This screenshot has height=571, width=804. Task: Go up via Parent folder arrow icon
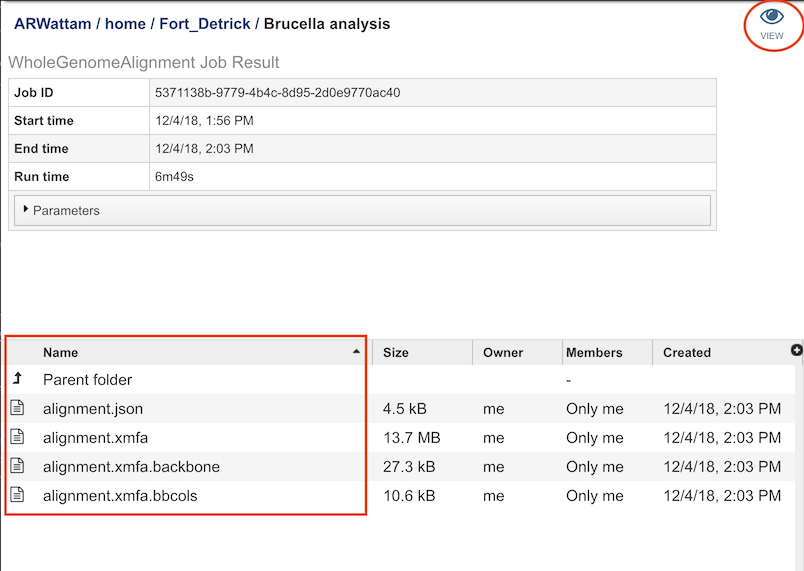pyautogui.click(x=17, y=378)
